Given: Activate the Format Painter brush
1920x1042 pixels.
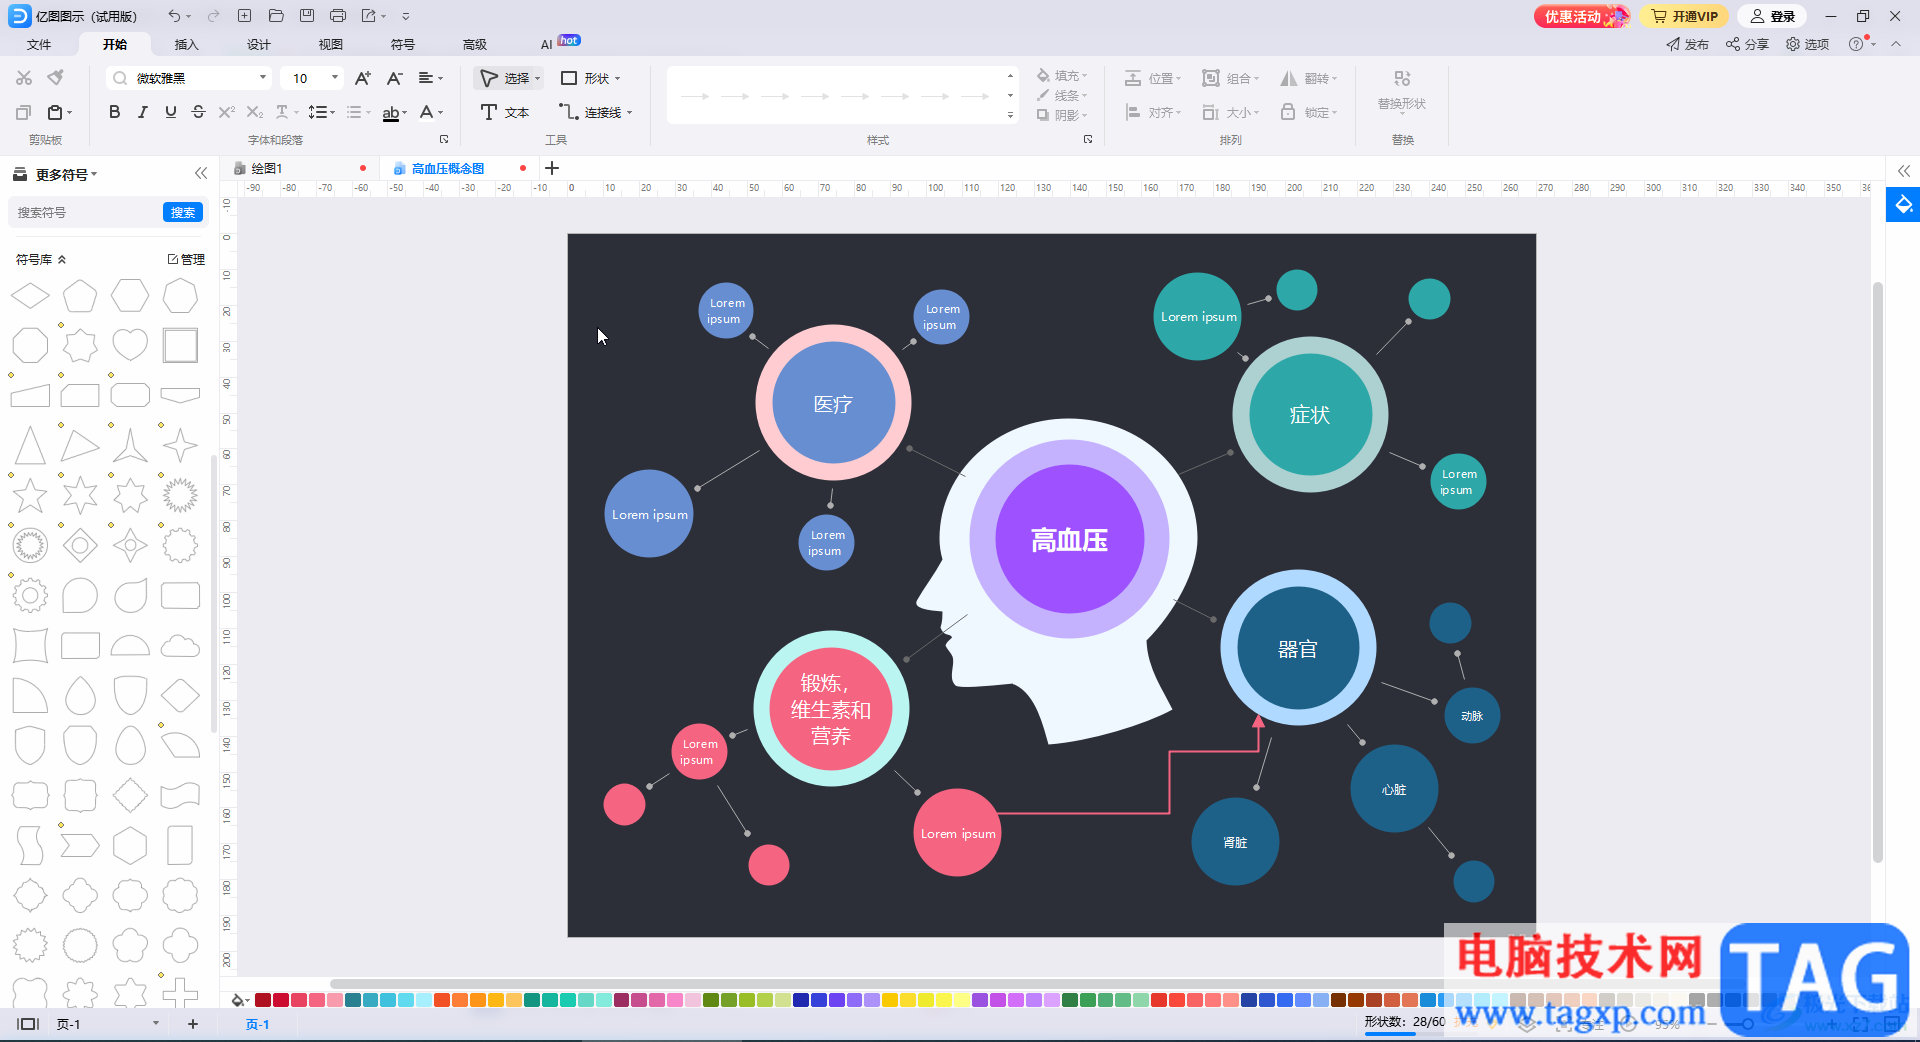Looking at the screenshot, I should tap(56, 78).
